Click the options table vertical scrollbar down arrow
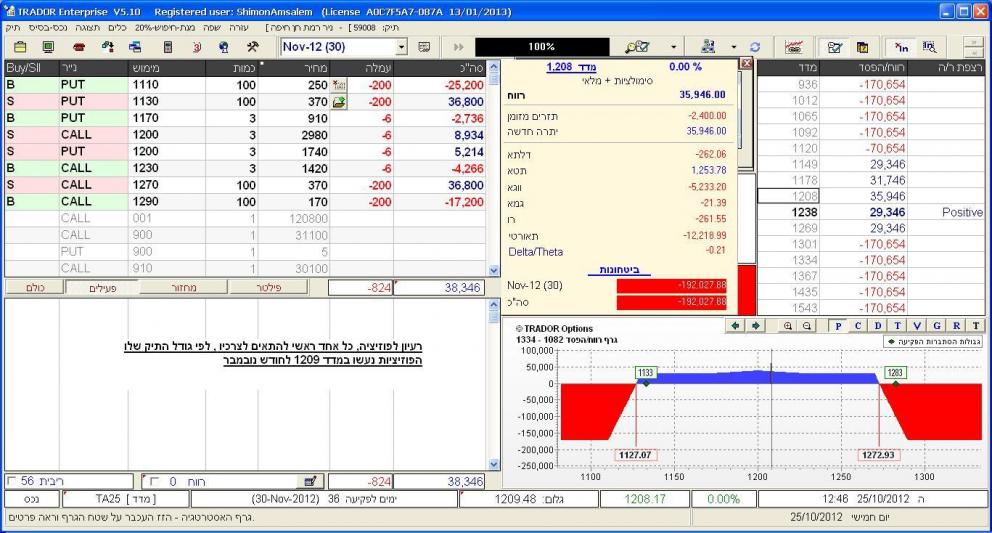Viewport: 992px width, 533px height. tap(490, 270)
